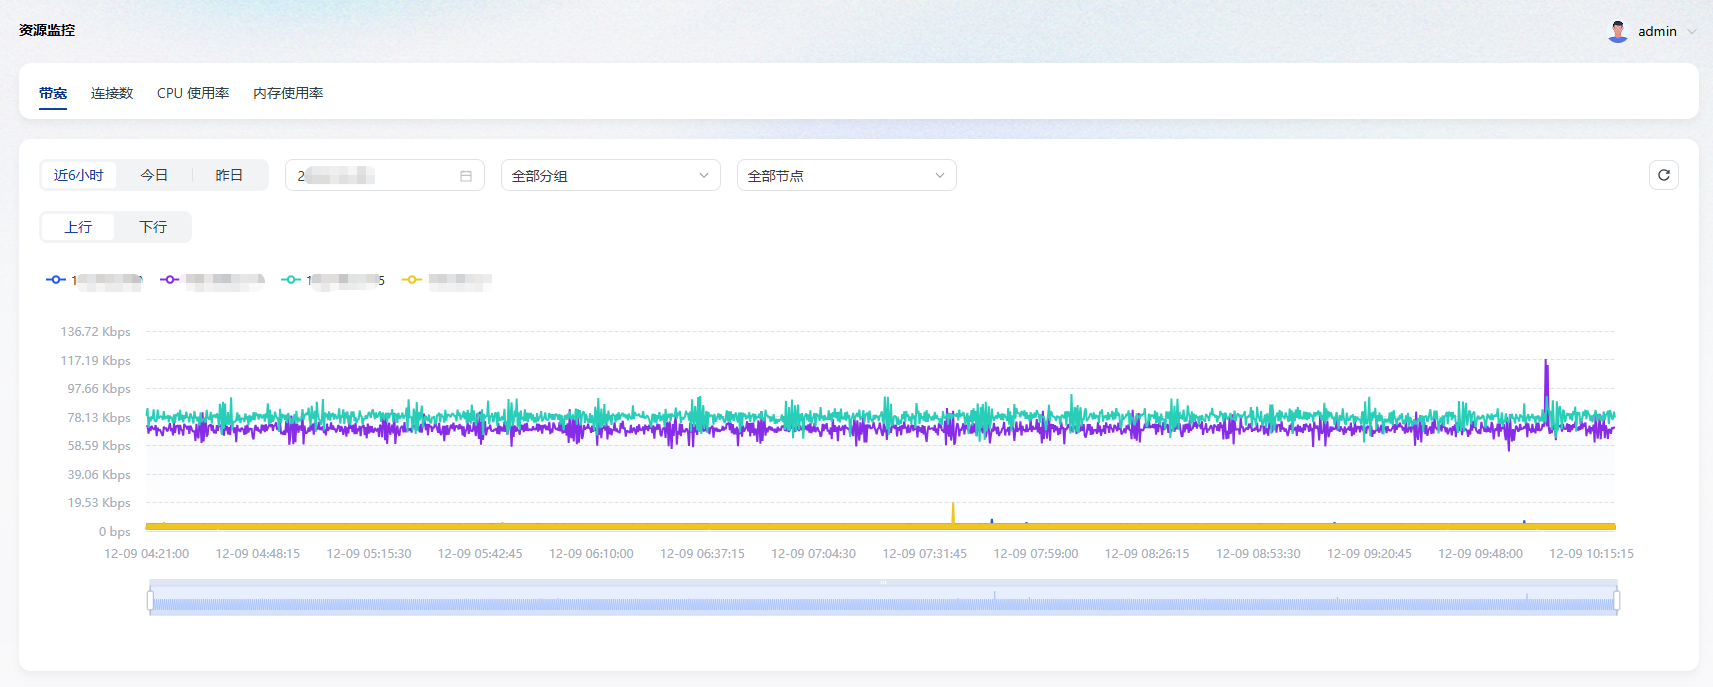Click the calendar icon in date field

[x=466, y=176]
